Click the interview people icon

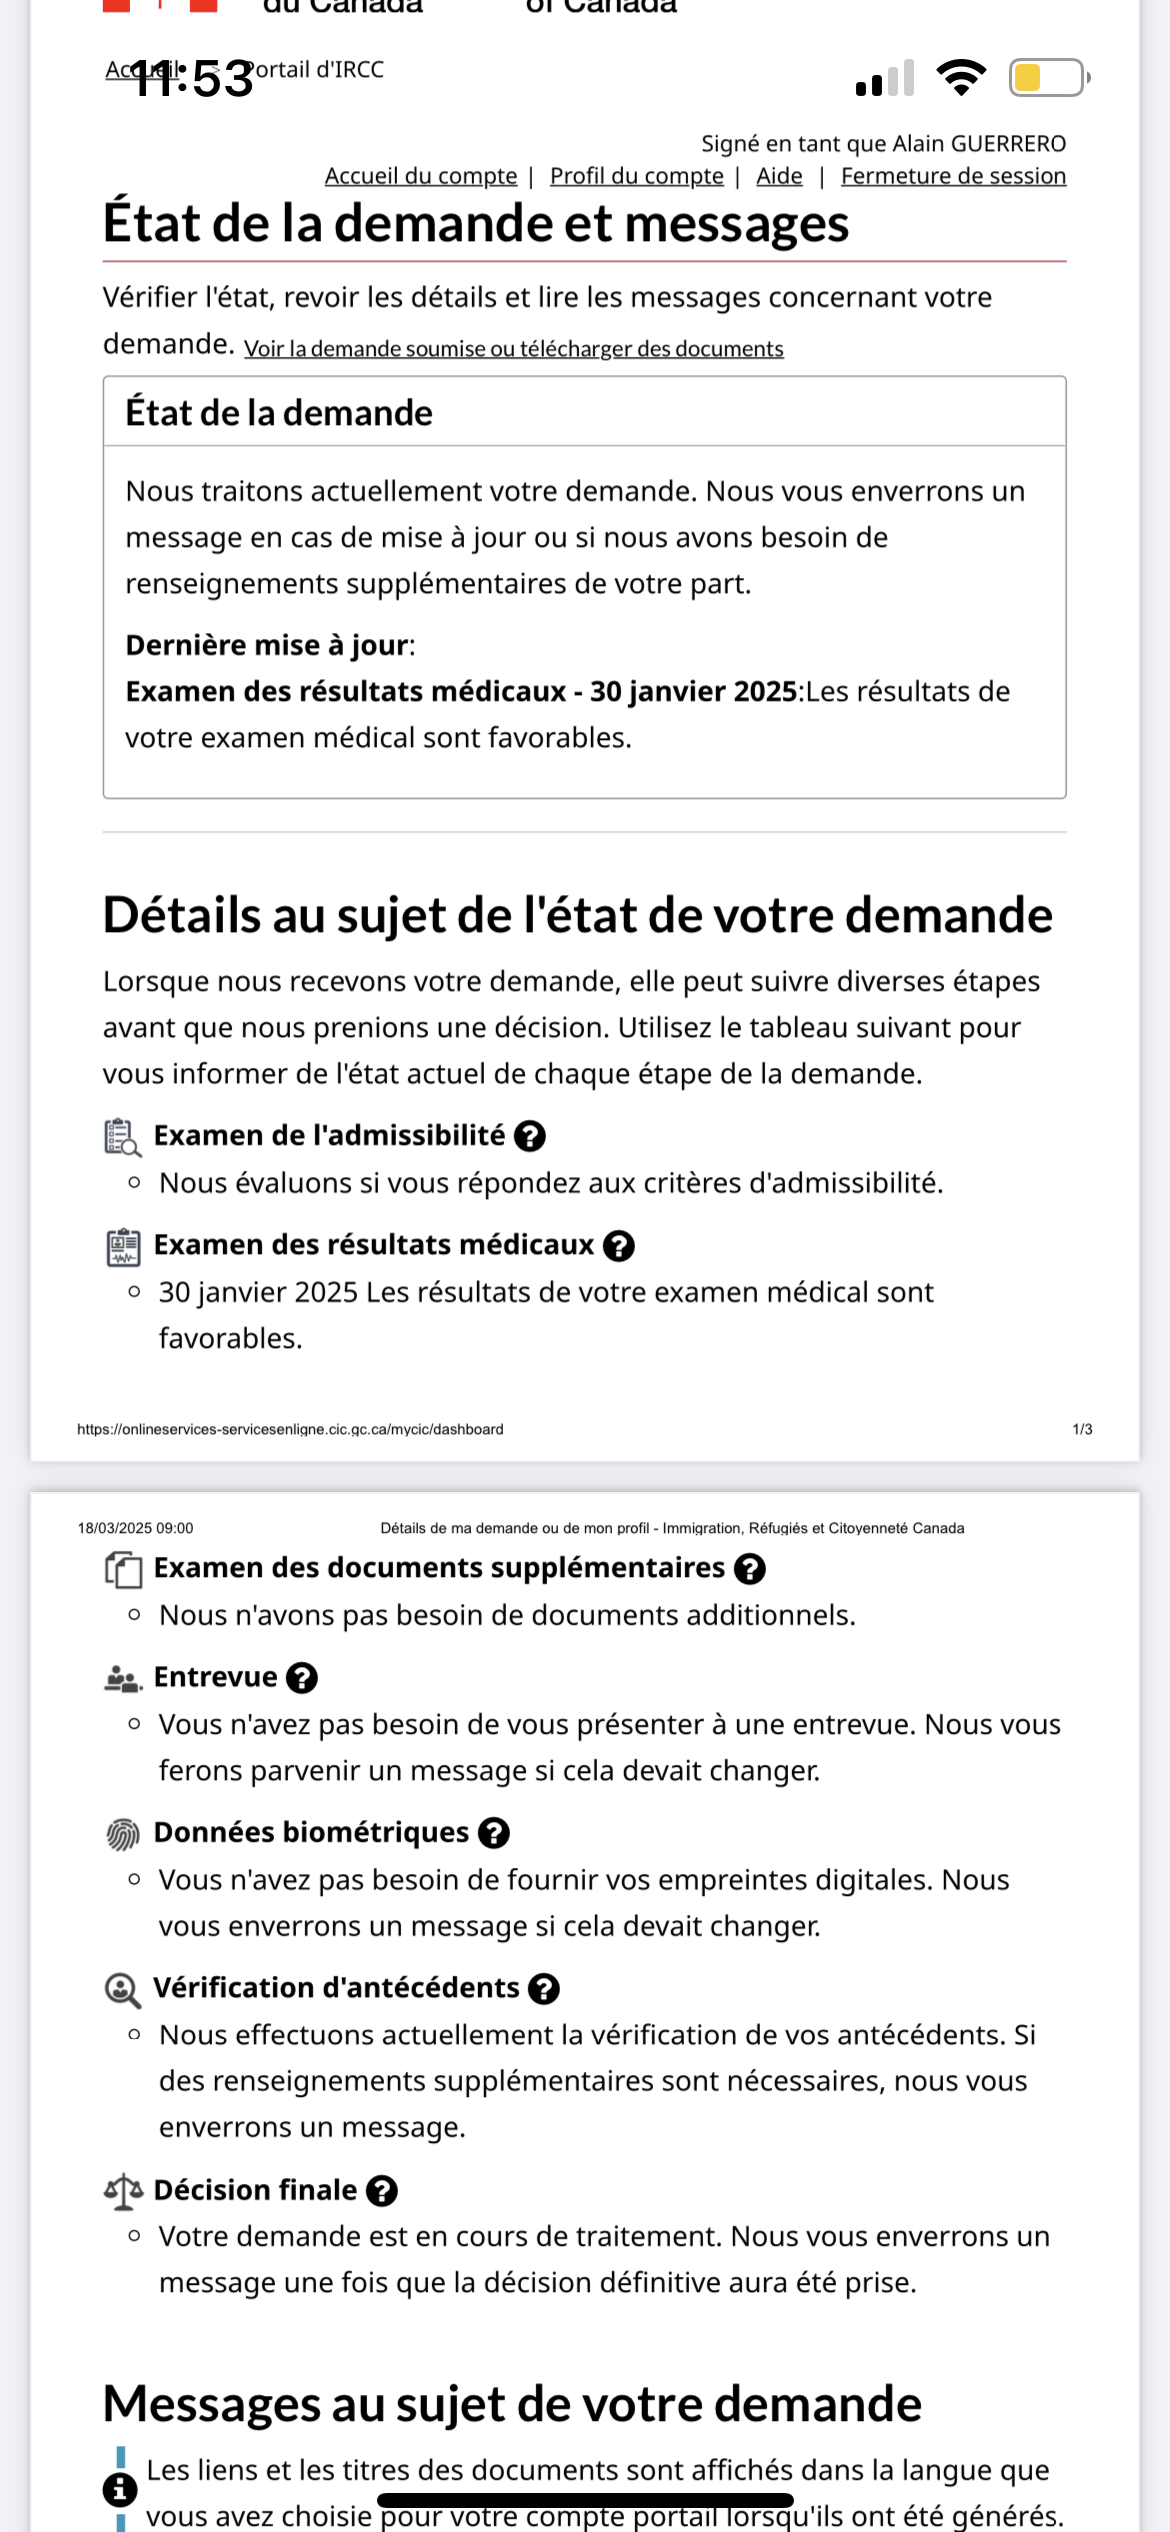(122, 1678)
